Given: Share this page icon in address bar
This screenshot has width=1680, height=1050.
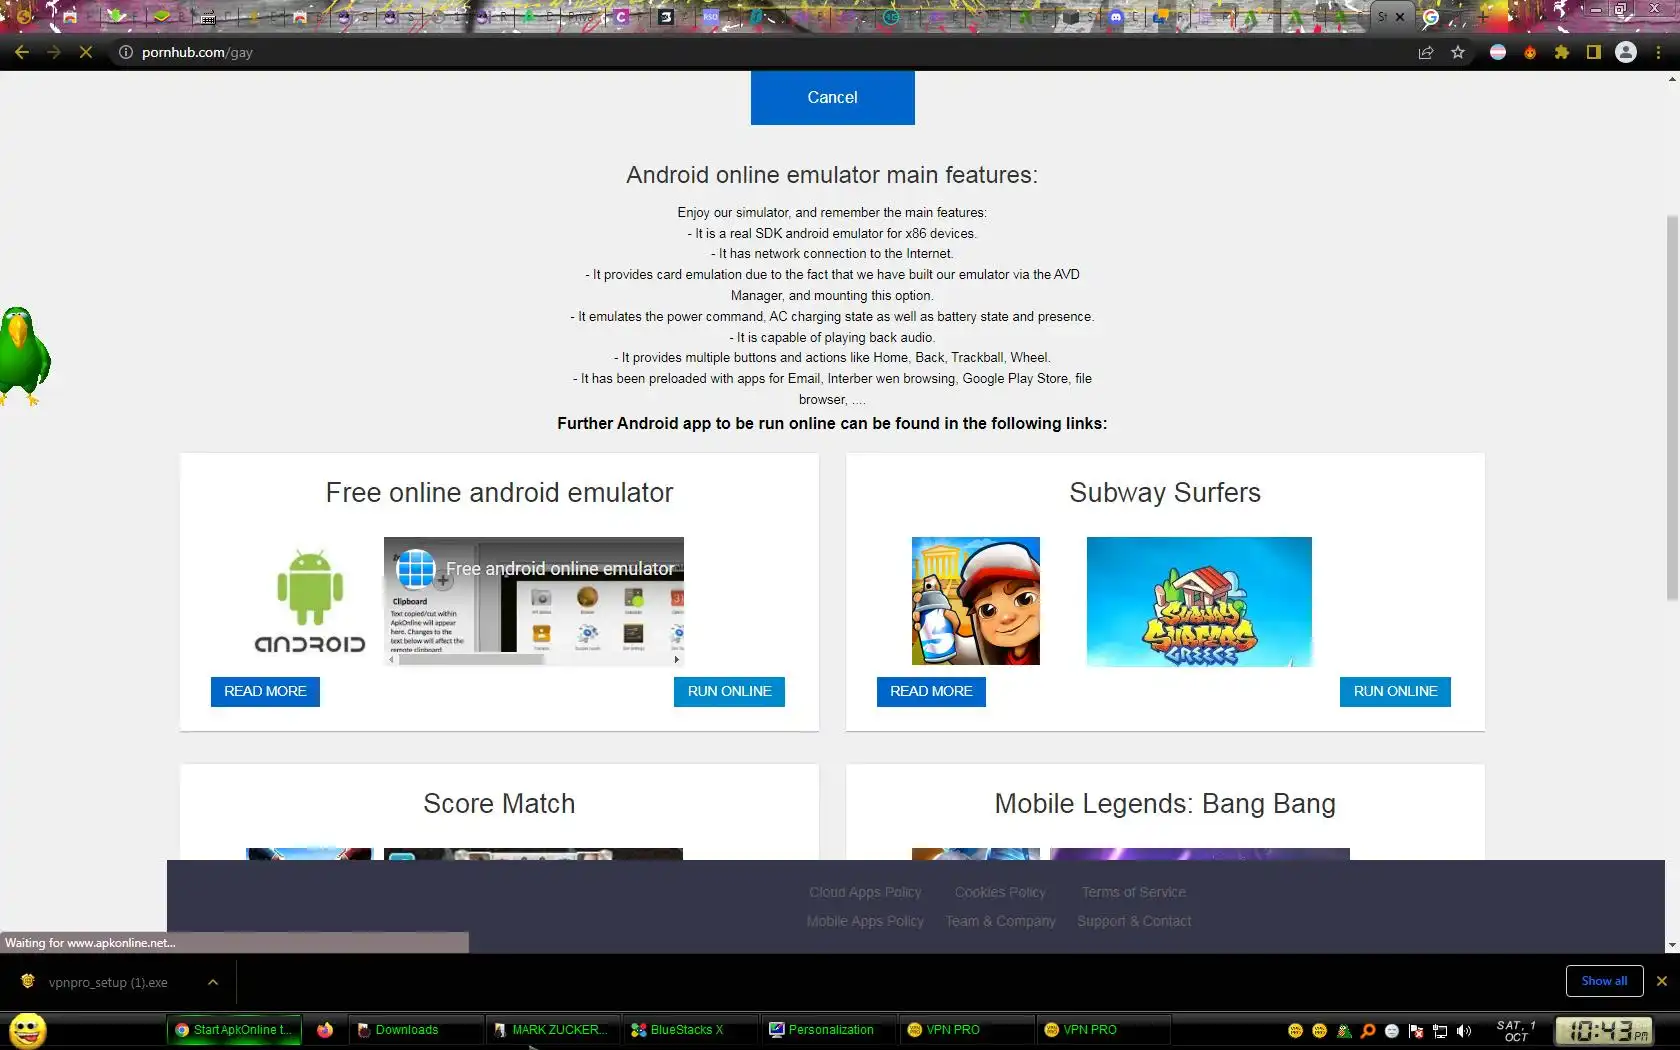Looking at the screenshot, I should coord(1426,52).
